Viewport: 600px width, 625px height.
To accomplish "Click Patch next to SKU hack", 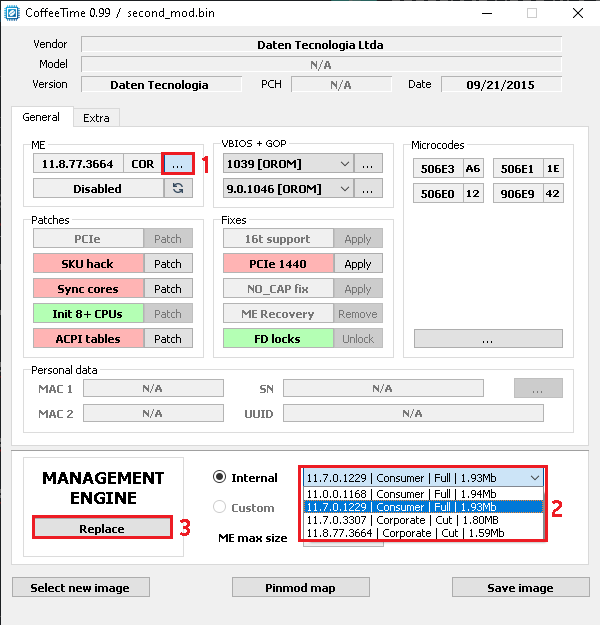I will pyautogui.click(x=168, y=264).
